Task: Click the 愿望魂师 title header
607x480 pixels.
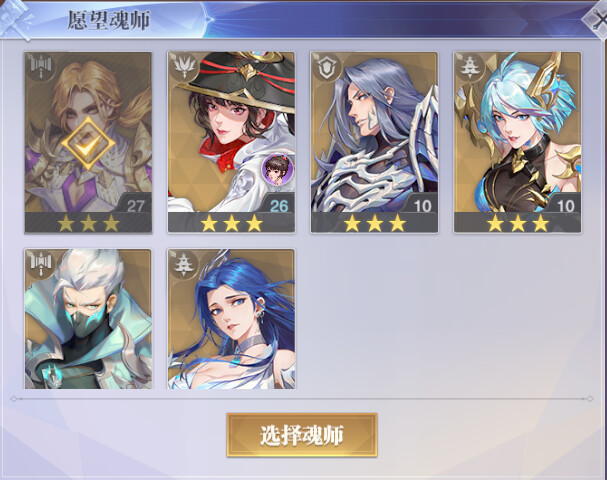Action: 109,20
